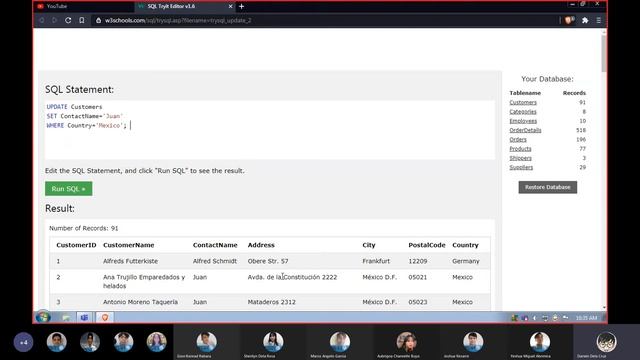Click the 'Antonio Moreno Taquería' cell
This screenshot has height=360, width=640.
click(x=140, y=302)
